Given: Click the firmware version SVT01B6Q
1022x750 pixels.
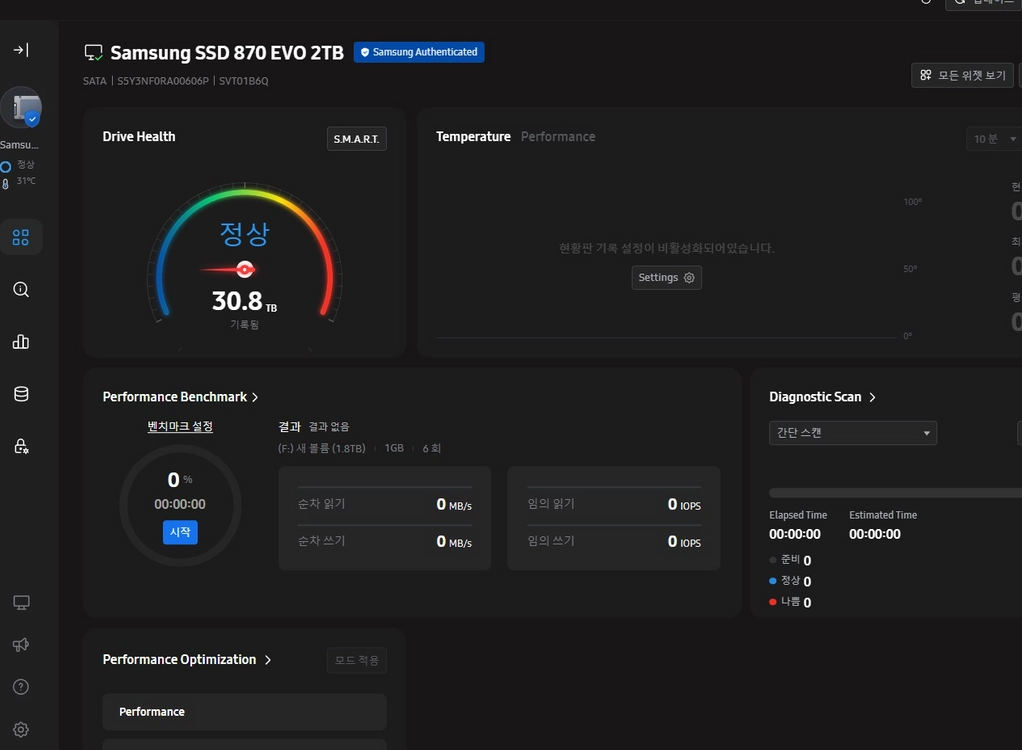Looking at the screenshot, I should [244, 81].
